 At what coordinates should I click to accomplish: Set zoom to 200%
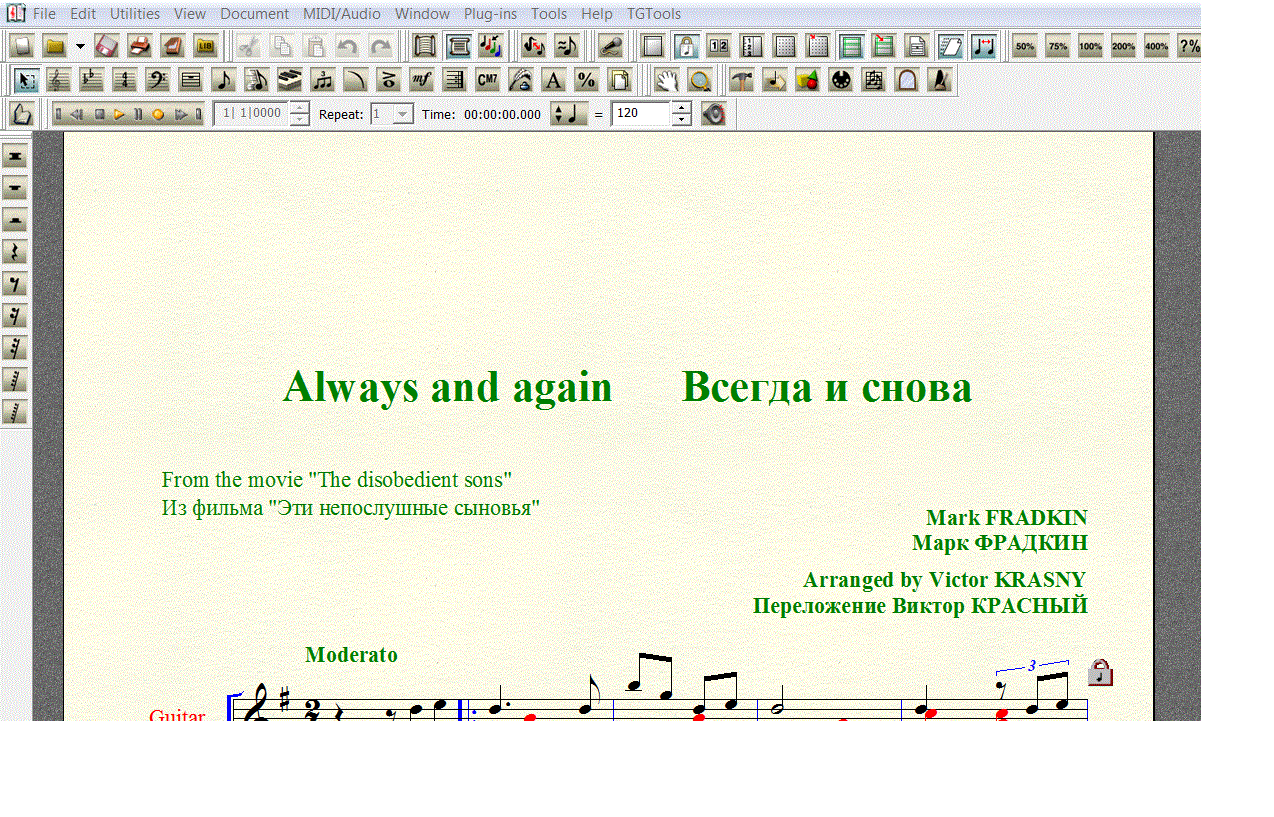click(x=1124, y=46)
